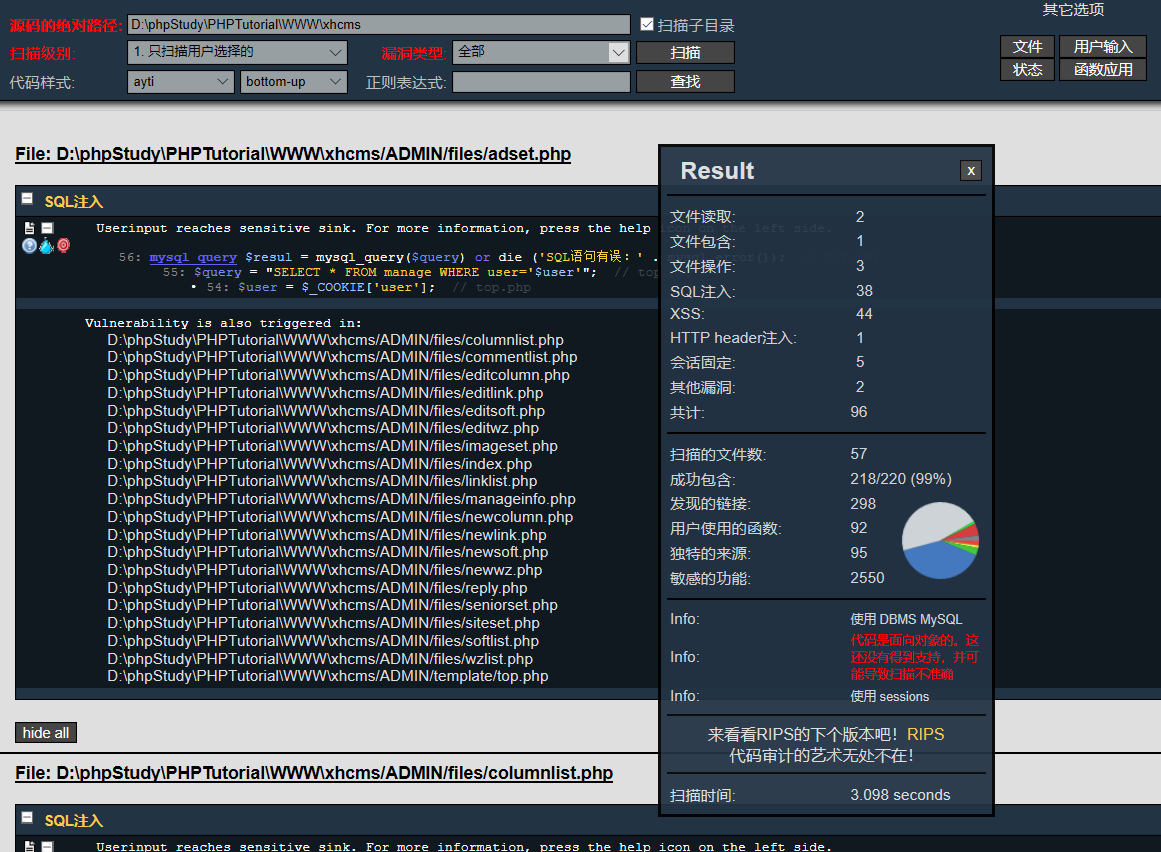This screenshot has height=852, width=1161.
Task: Open the code viewer file icon in adset.php block
Action: (x=30, y=228)
